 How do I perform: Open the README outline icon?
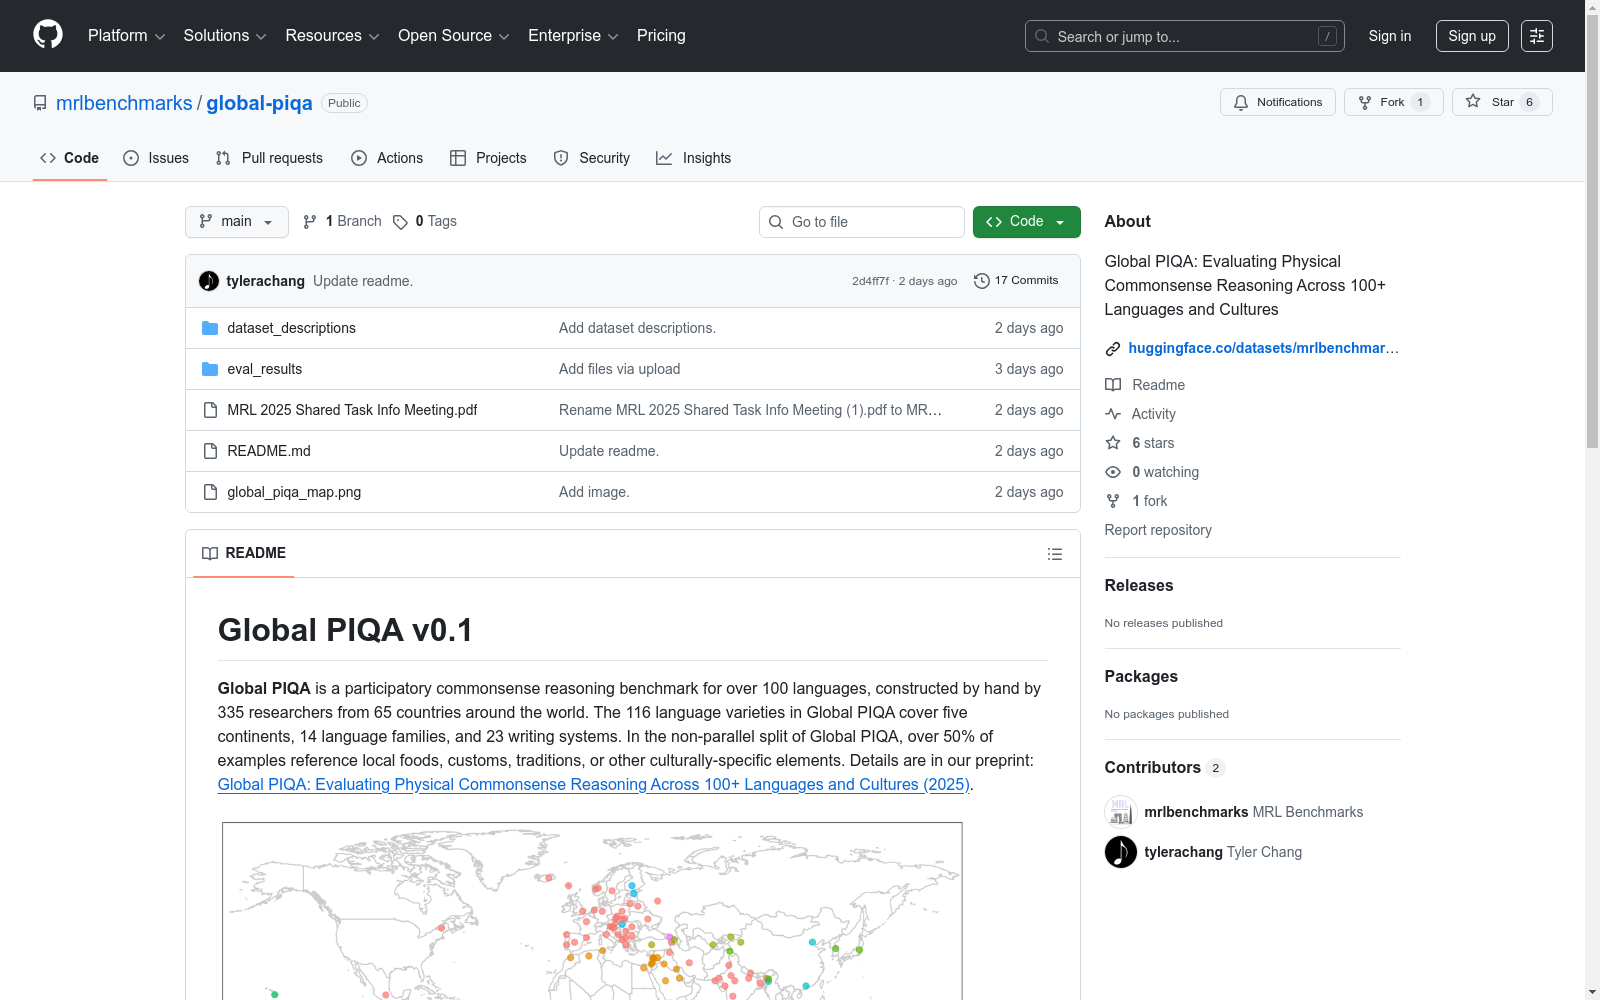pos(1055,554)
